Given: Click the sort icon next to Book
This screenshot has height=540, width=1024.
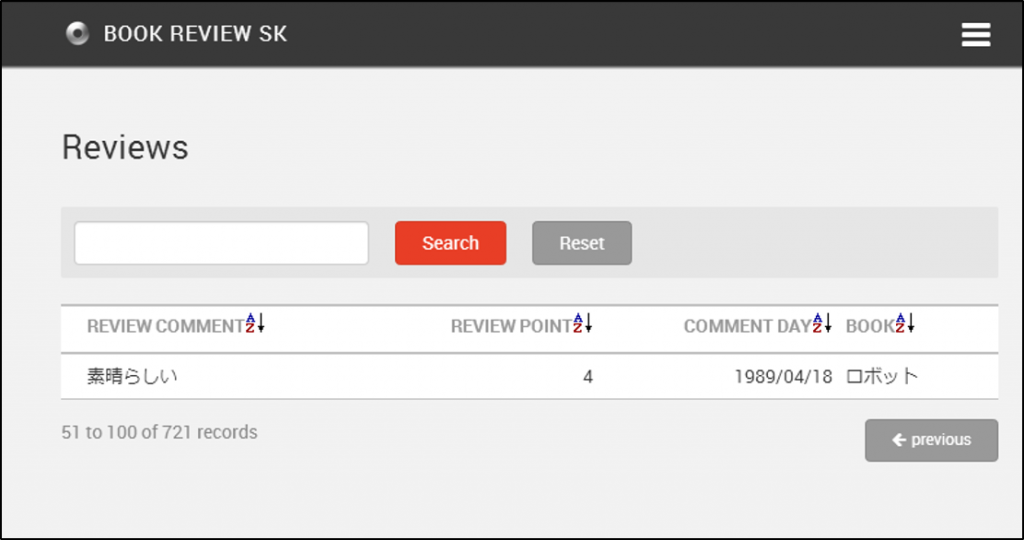Looking at the screenshot, I should (x=905, y=324).
